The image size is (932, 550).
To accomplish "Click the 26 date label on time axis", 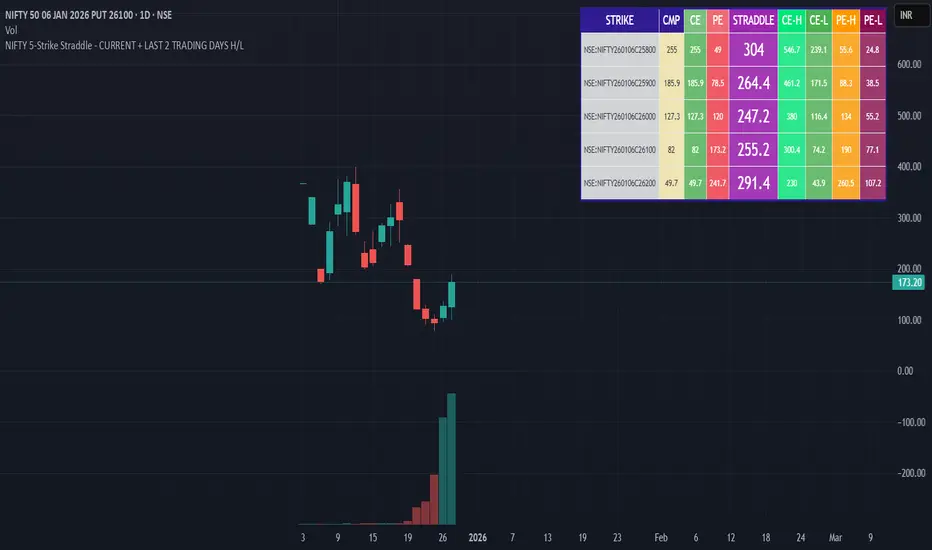I will tap(442, 538).
